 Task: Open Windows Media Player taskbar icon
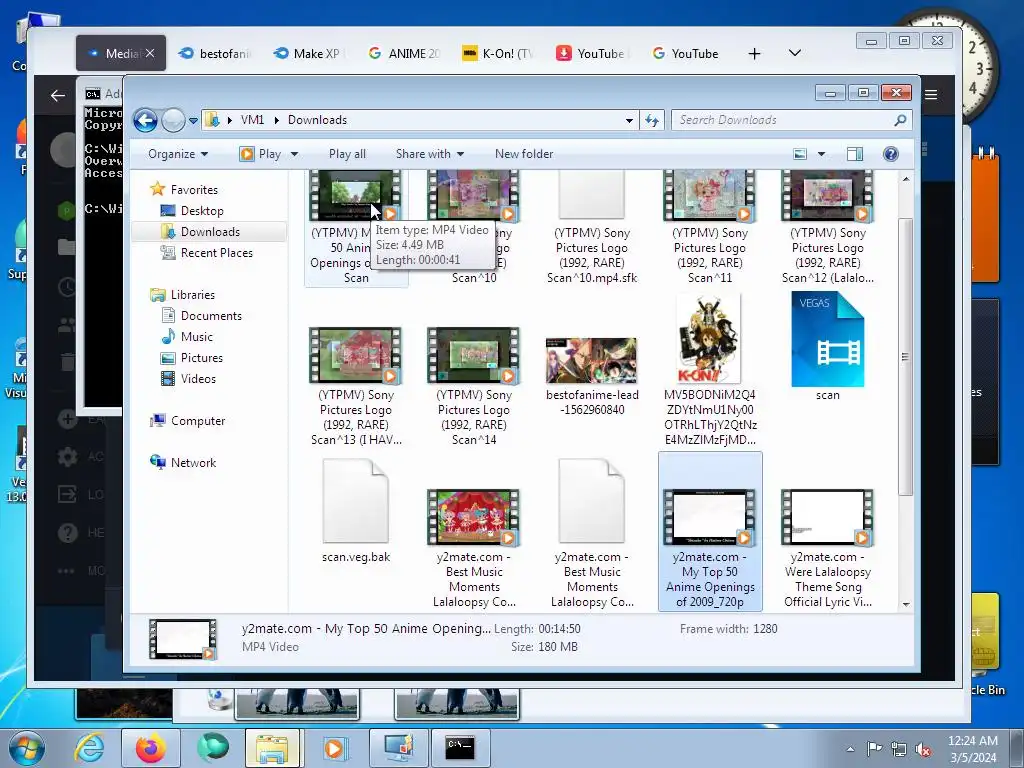[x=335, y=748]
